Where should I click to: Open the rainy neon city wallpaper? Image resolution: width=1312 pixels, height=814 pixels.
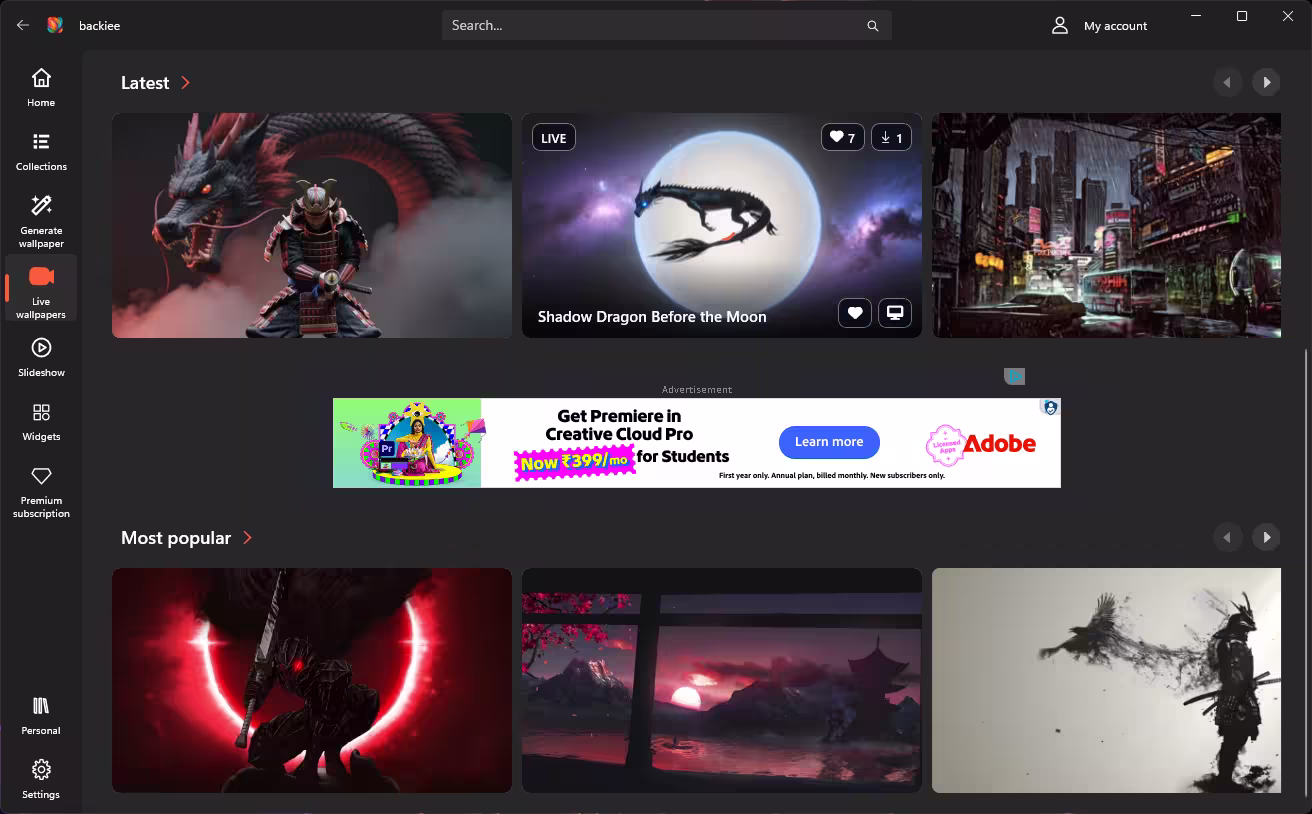point(1106,225)
